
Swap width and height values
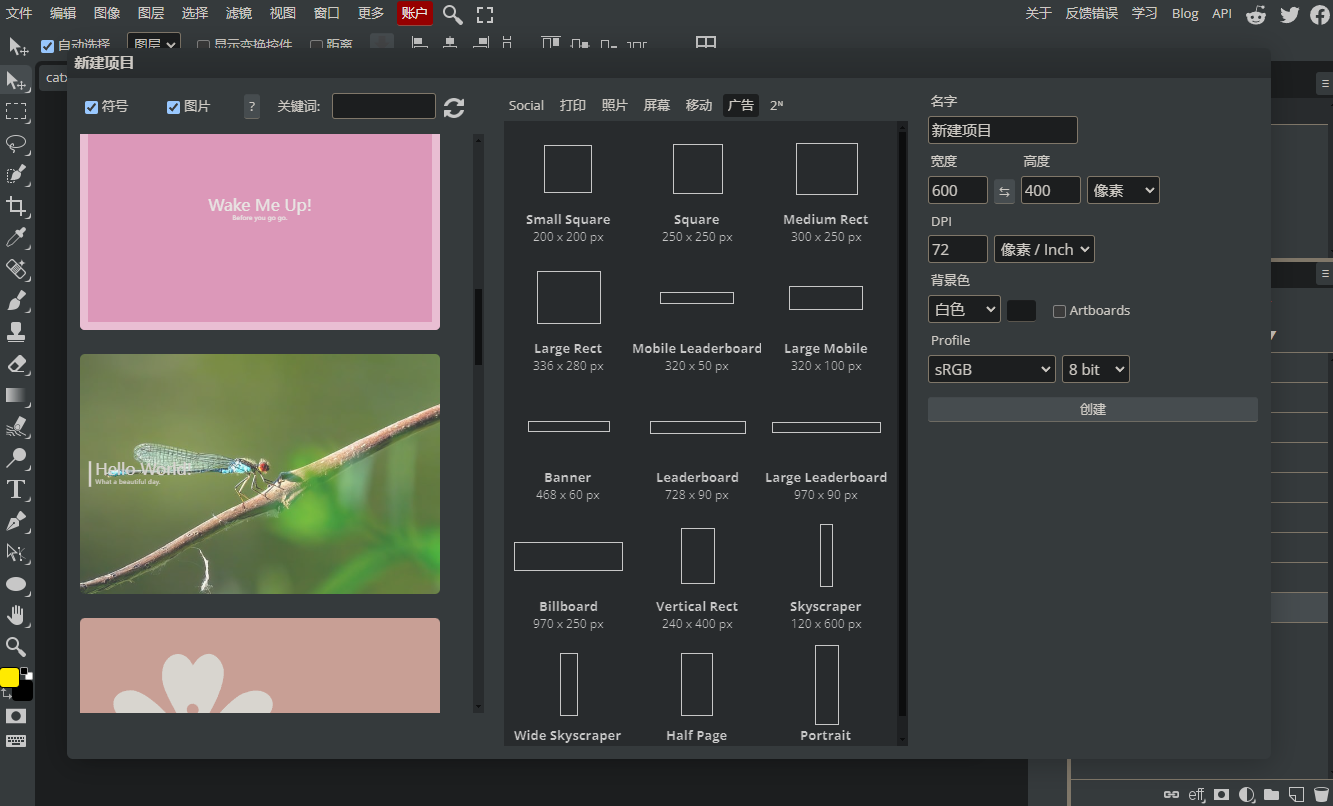click(1004, 191)
